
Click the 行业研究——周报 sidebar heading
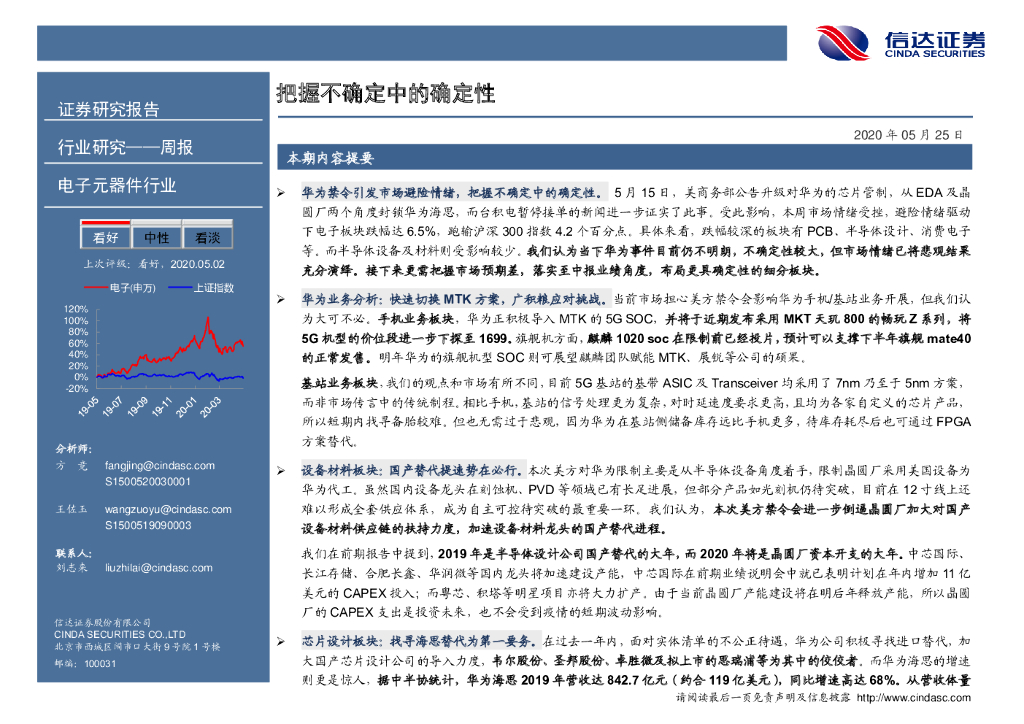pos(125,147)
